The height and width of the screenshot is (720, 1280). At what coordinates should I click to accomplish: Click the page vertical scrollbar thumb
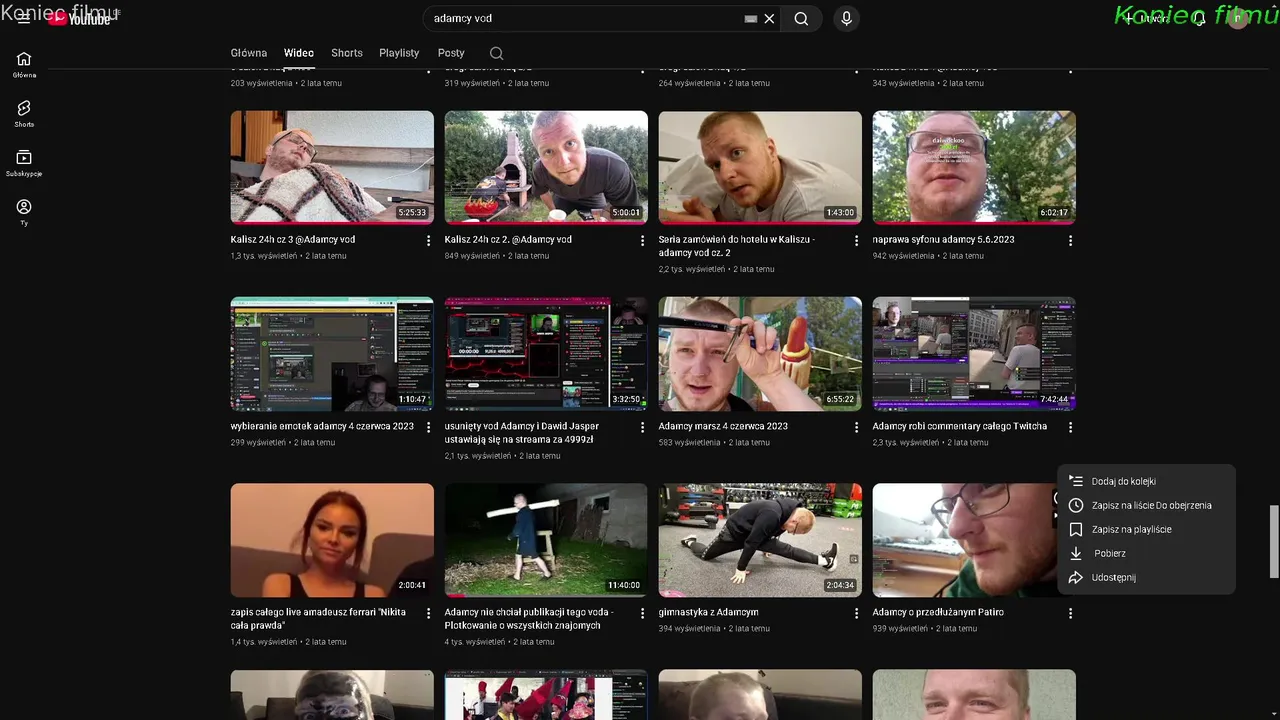[x=1274, y=541]
